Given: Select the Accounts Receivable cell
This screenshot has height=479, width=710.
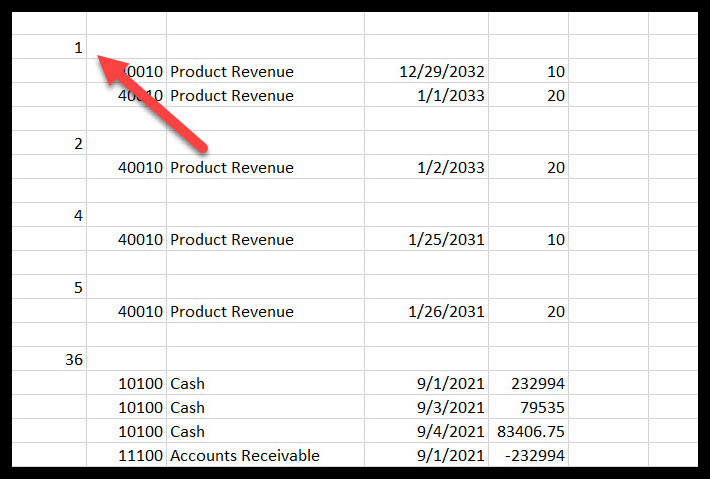Looking at the screenshot, I should pos(245,456).
